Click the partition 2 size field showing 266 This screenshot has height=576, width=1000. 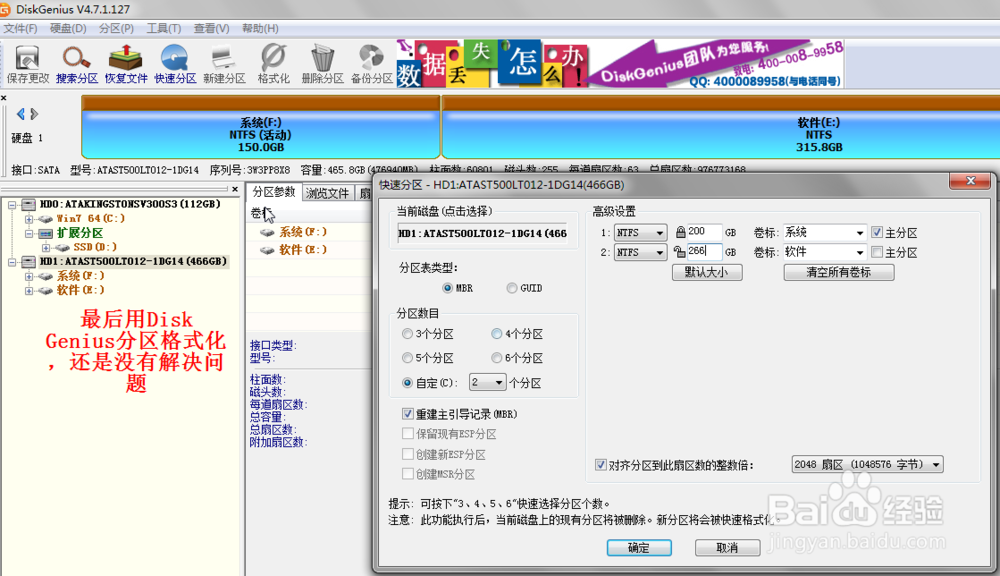click(704, 252)
